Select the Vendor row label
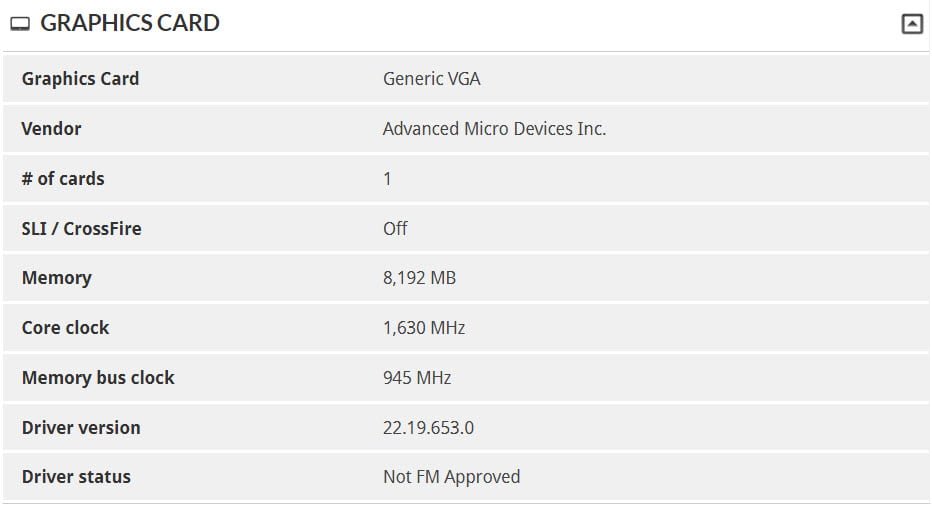This screenshot has width=932, height=505. [51, 128]
